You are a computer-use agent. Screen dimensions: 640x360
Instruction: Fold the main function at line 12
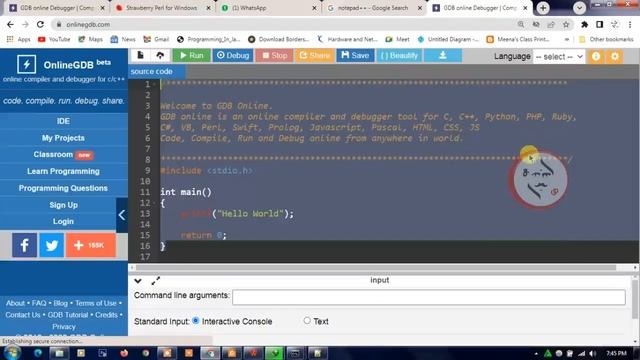click(x=154, y=203)
